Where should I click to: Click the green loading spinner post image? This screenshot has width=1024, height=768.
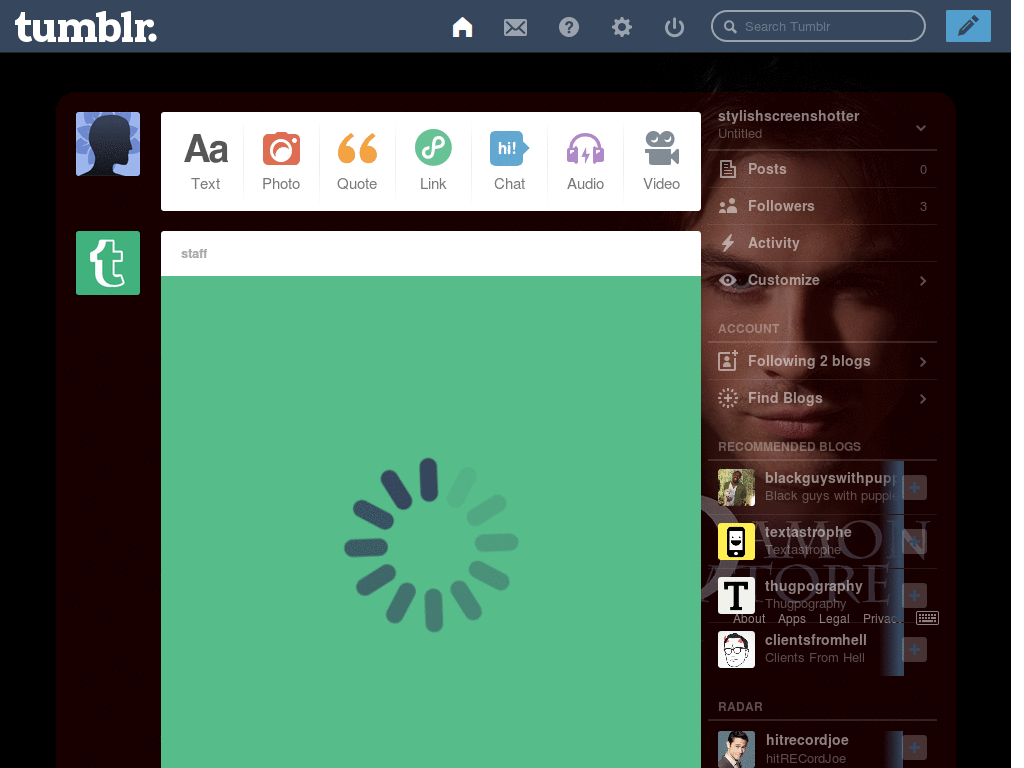pos(431,522)
